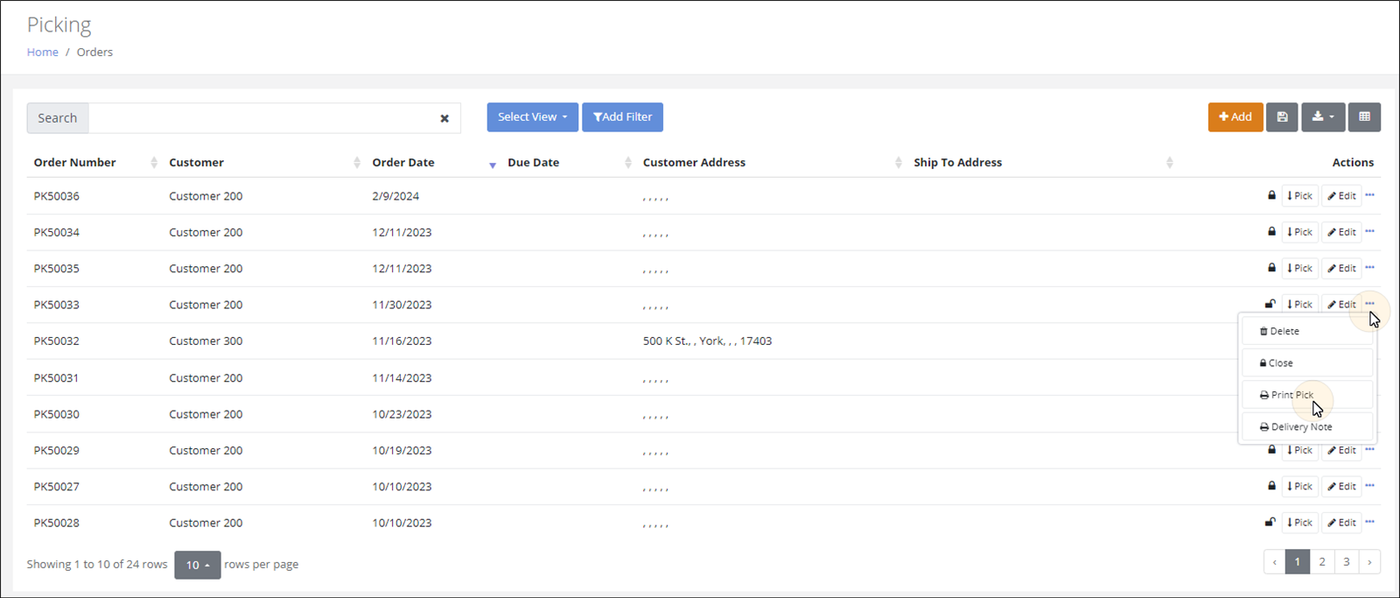Click the open padlock icon for PK50033
1400x598 pixels.
[1271, 304]
